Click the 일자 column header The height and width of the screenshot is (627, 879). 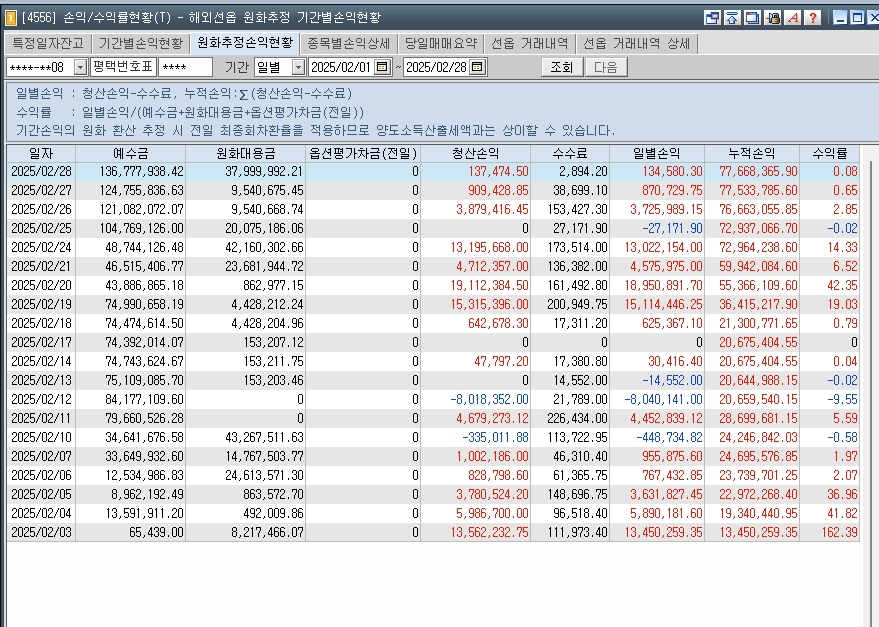pos(41,153)
